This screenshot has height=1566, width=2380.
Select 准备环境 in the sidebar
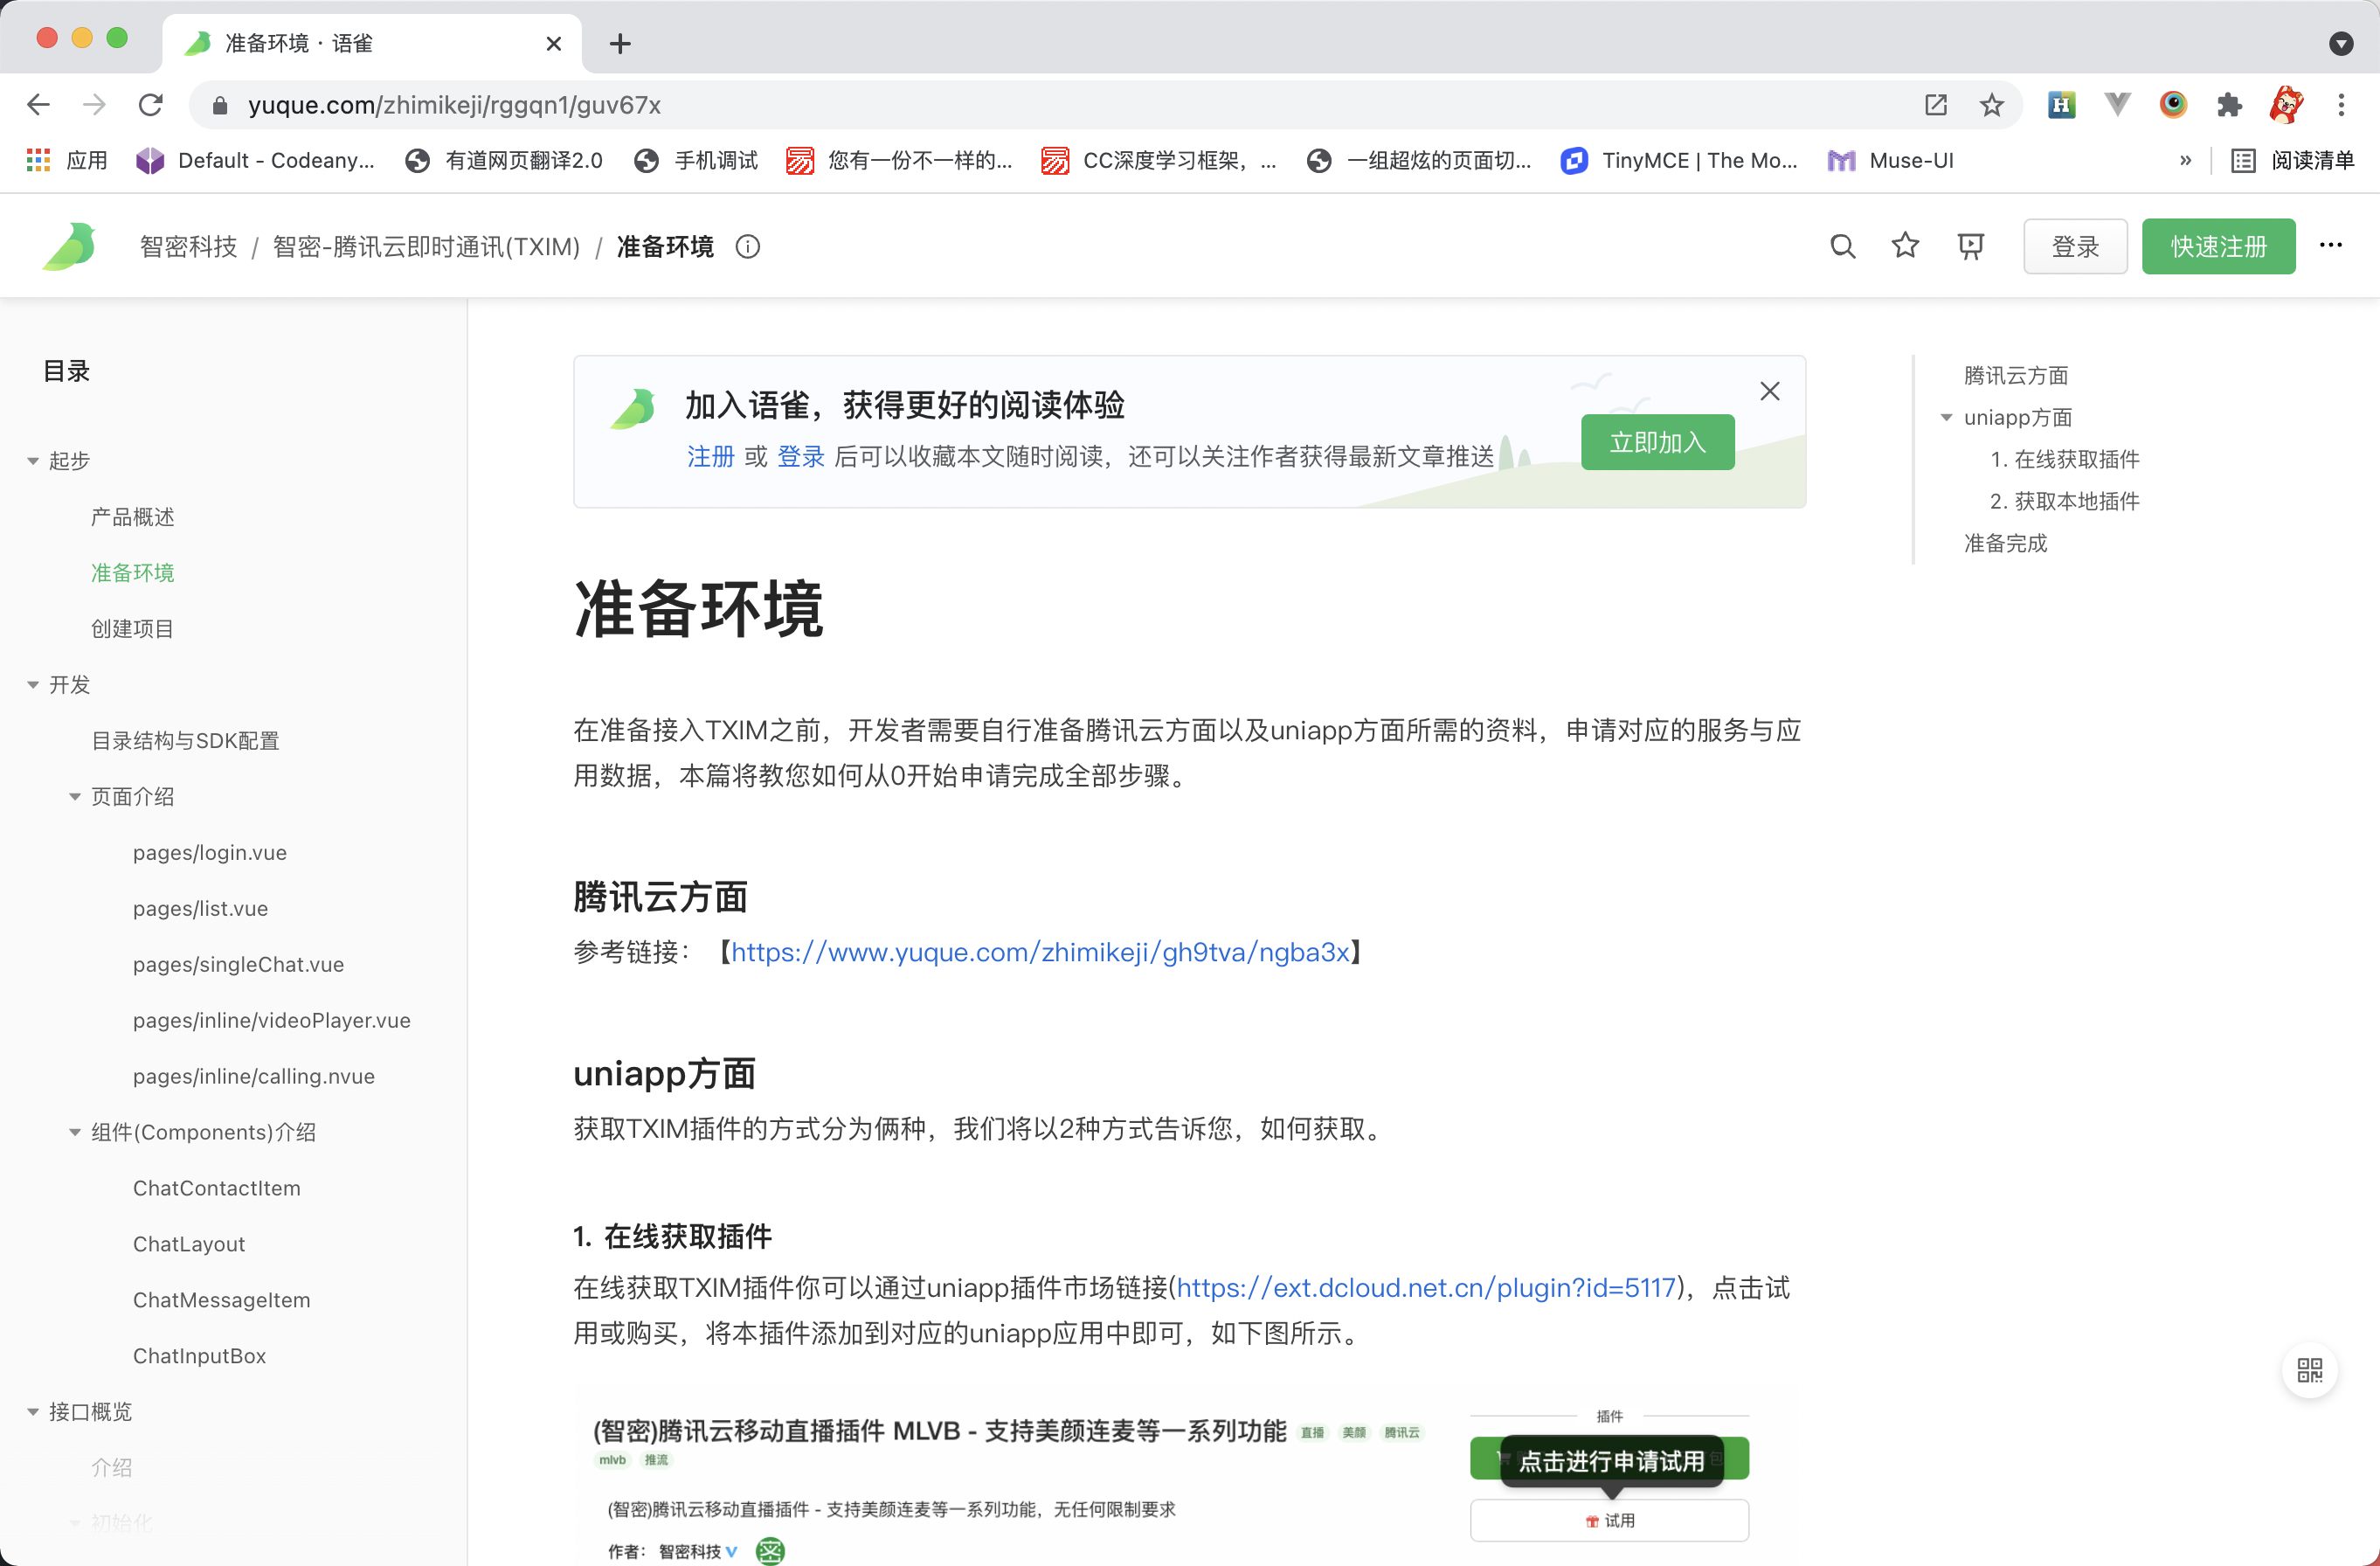tap(133, 573)
